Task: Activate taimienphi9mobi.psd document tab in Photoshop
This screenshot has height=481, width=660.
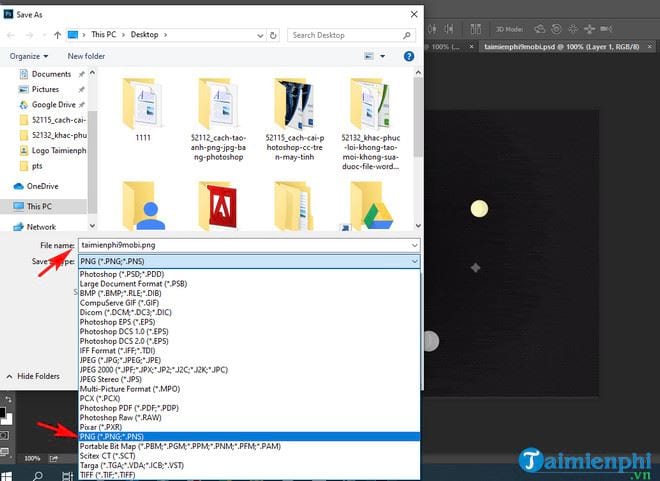Action: [x=562, y=47]
